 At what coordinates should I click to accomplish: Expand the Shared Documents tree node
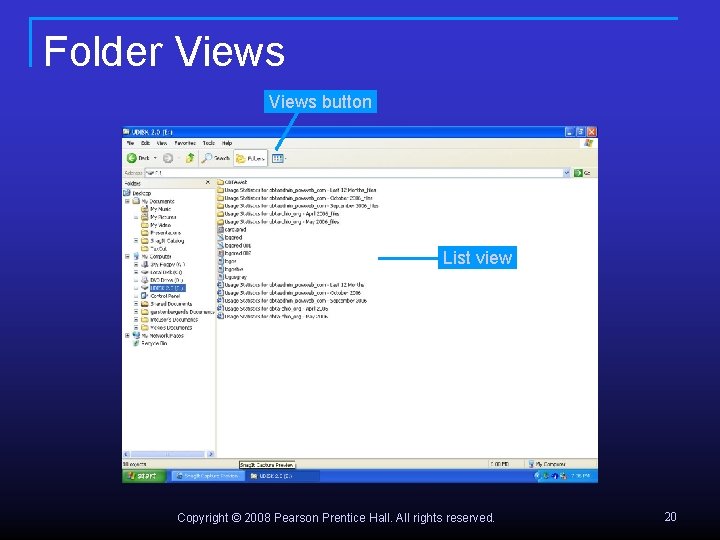(136, 304)
